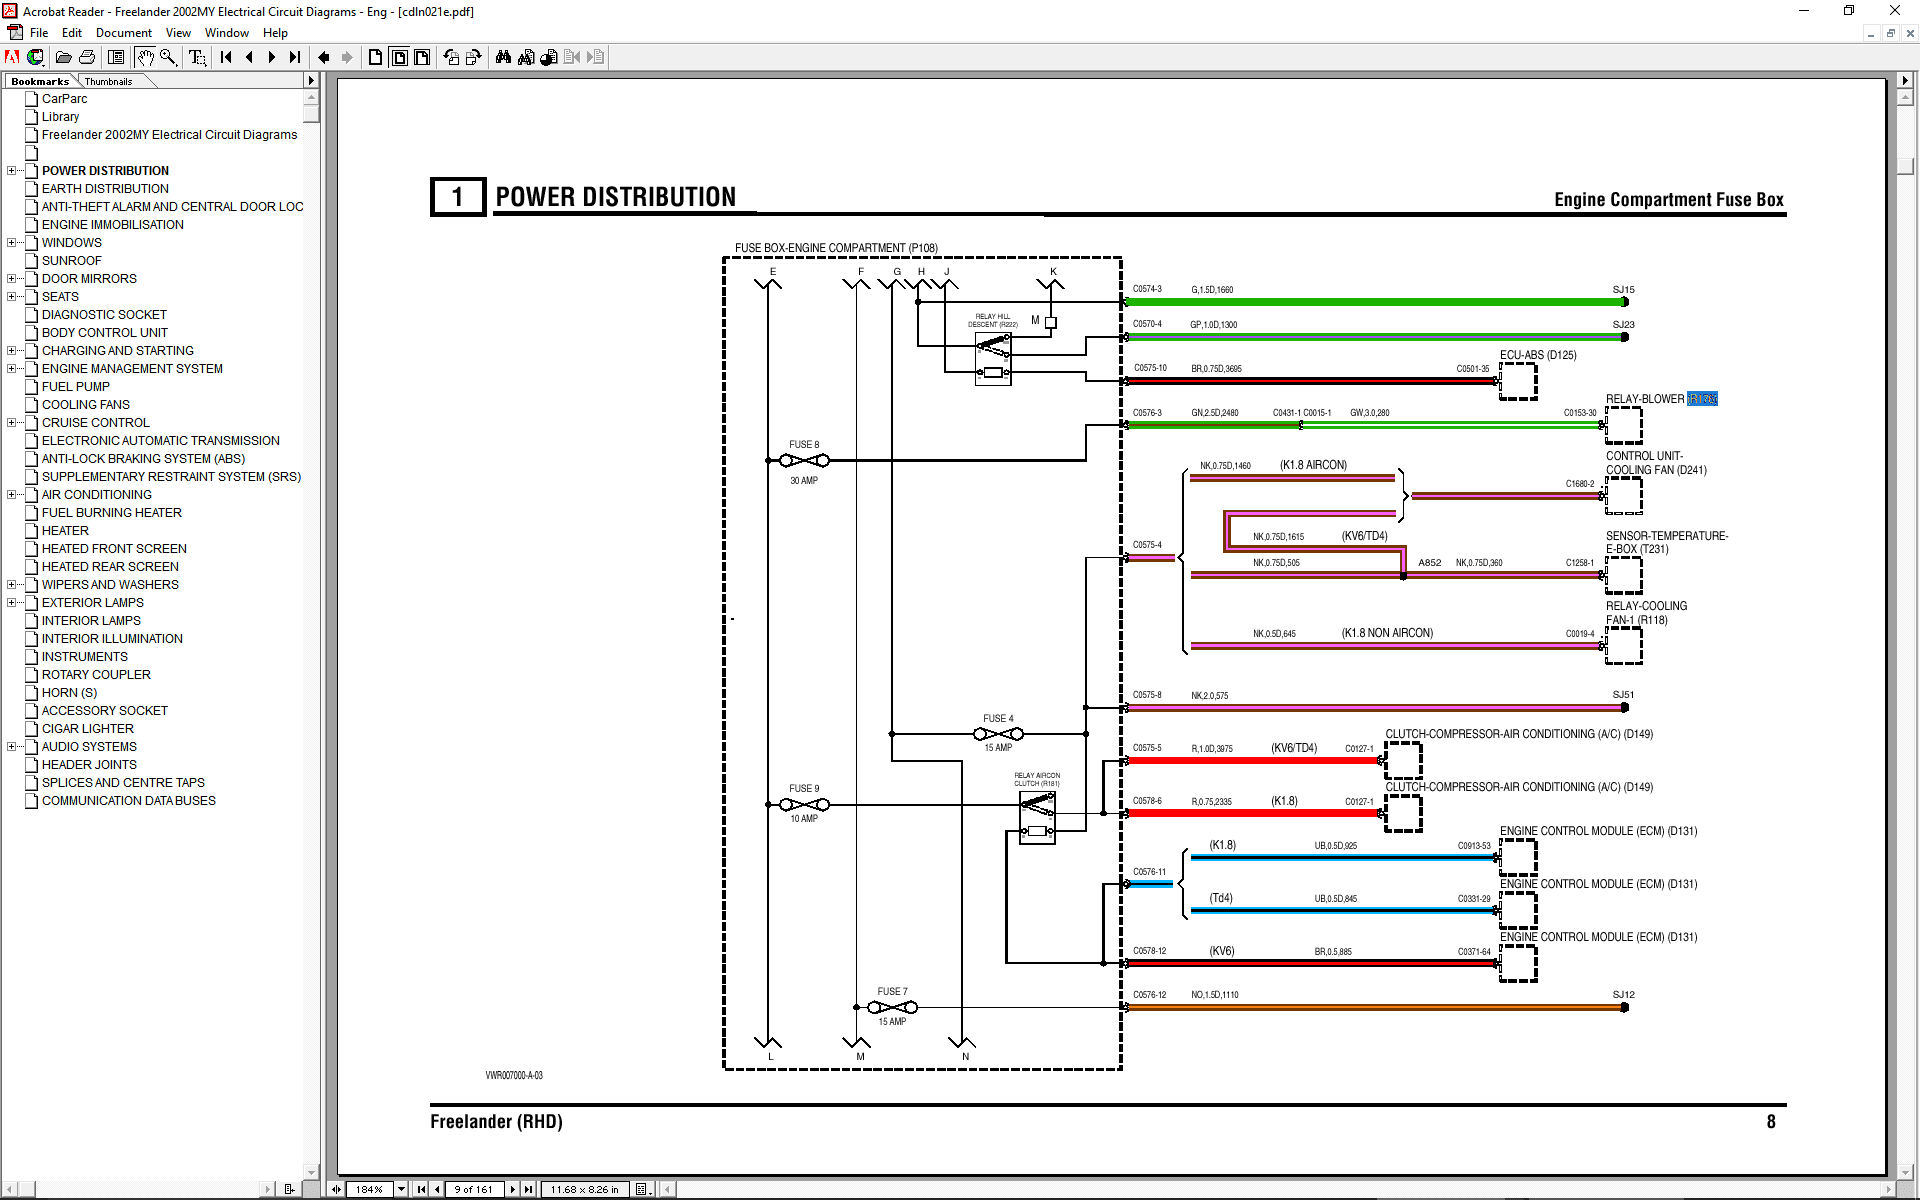Select the Hand tool
This screenshot has width=1920, height=1200.
[x=145, y=57]
